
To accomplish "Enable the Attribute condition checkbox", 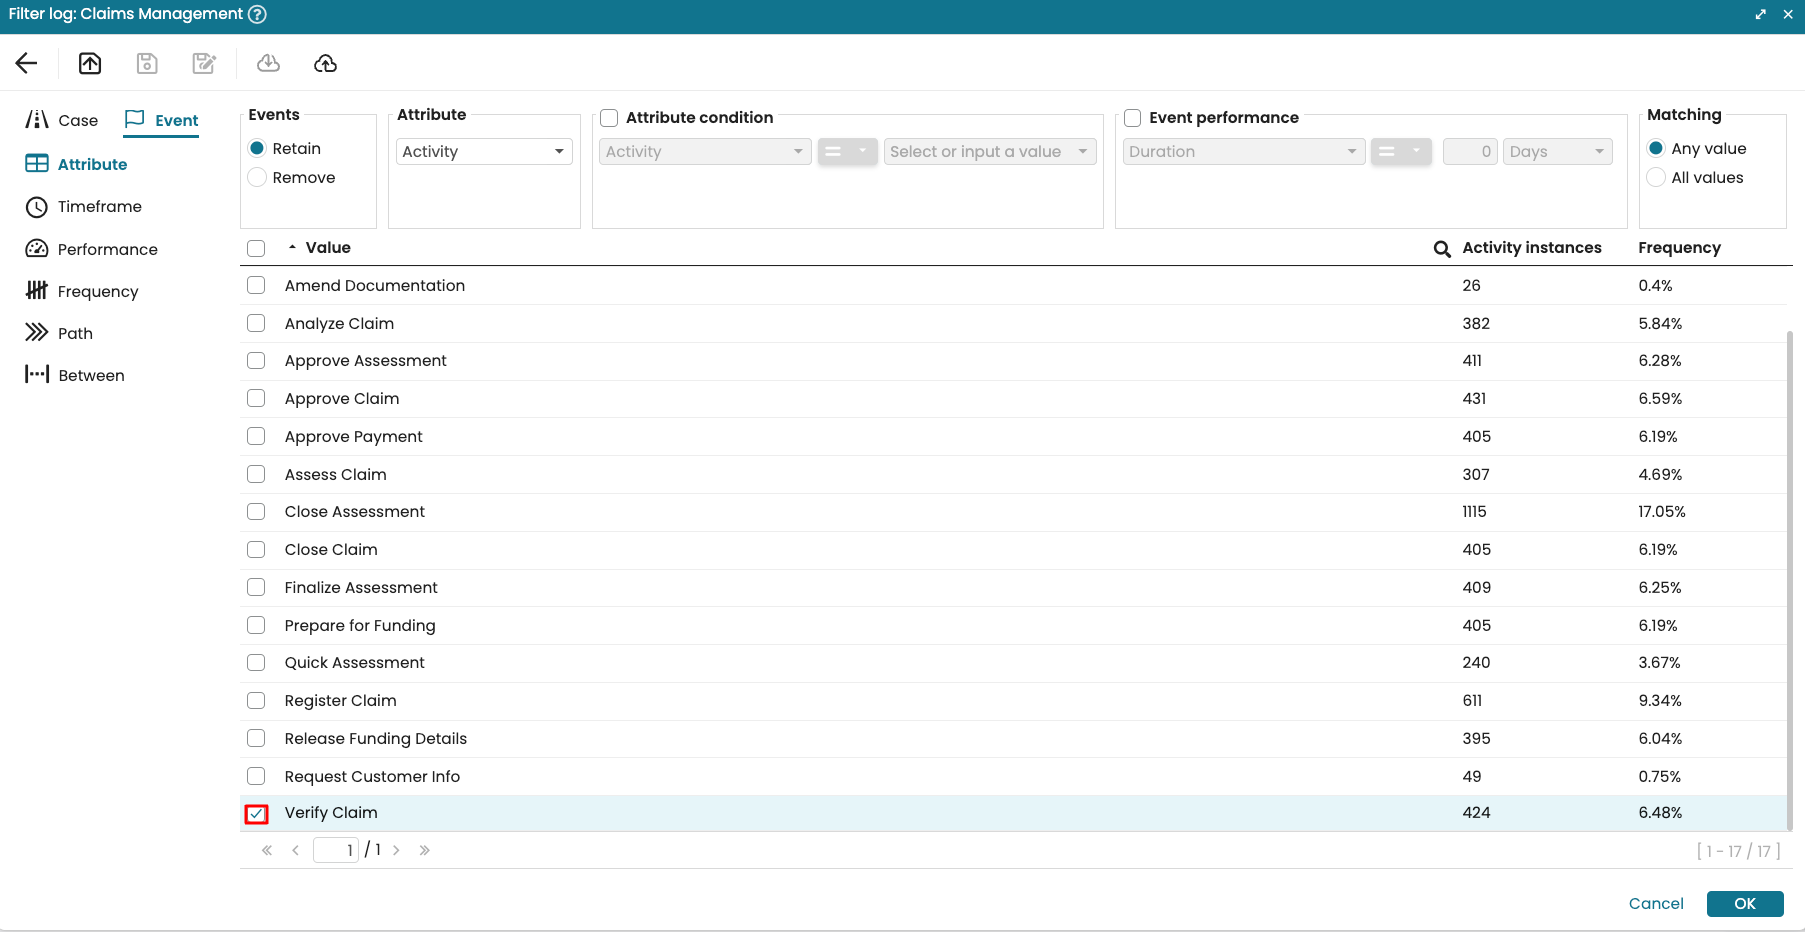I will coord(609,118).
